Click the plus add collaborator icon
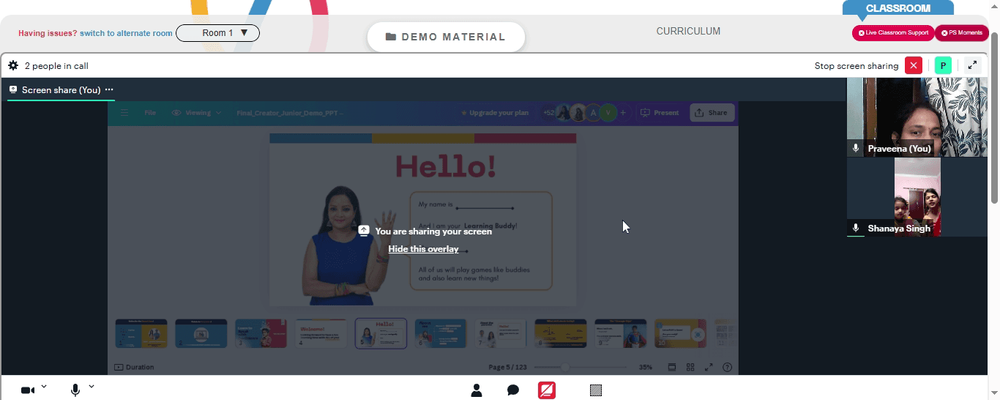This screenshot has height=400, width=1000. 623,113
